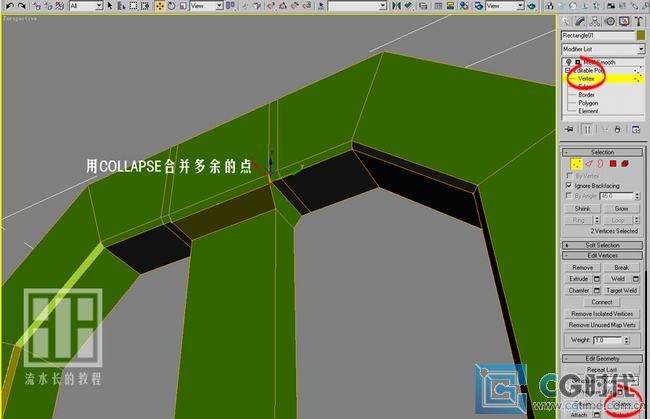Open the object color swatch
650x419 pixels.
641,36
